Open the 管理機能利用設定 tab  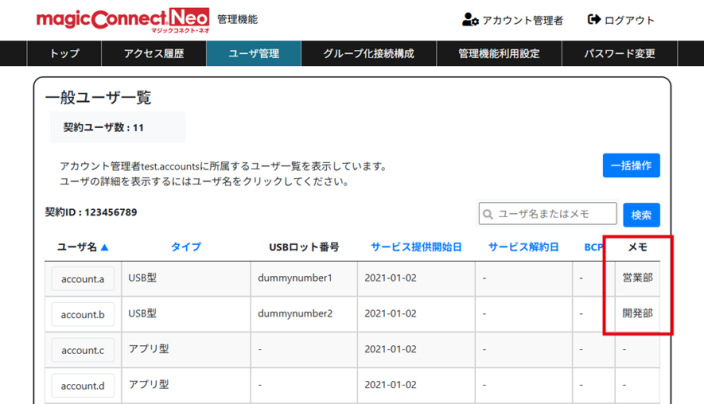click(499, 53)
